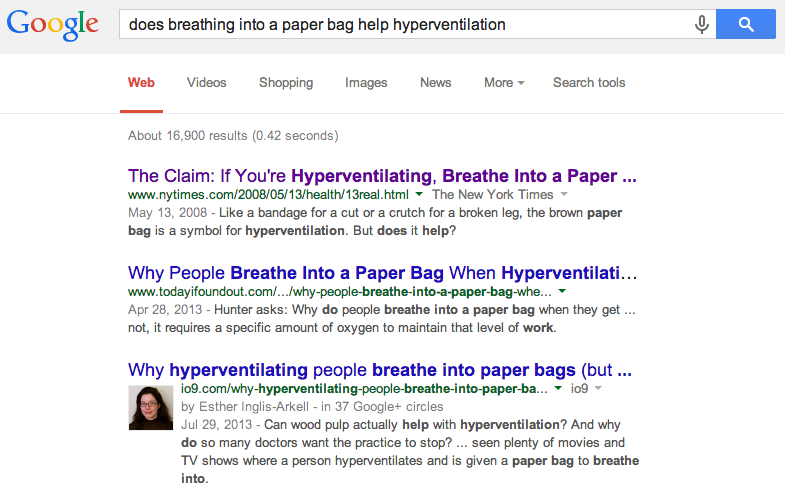Image resolution: width=785 pixels, height=490 pixels.
Task: Click the May 13, 2008 snippet date
Action: point(167,213)
